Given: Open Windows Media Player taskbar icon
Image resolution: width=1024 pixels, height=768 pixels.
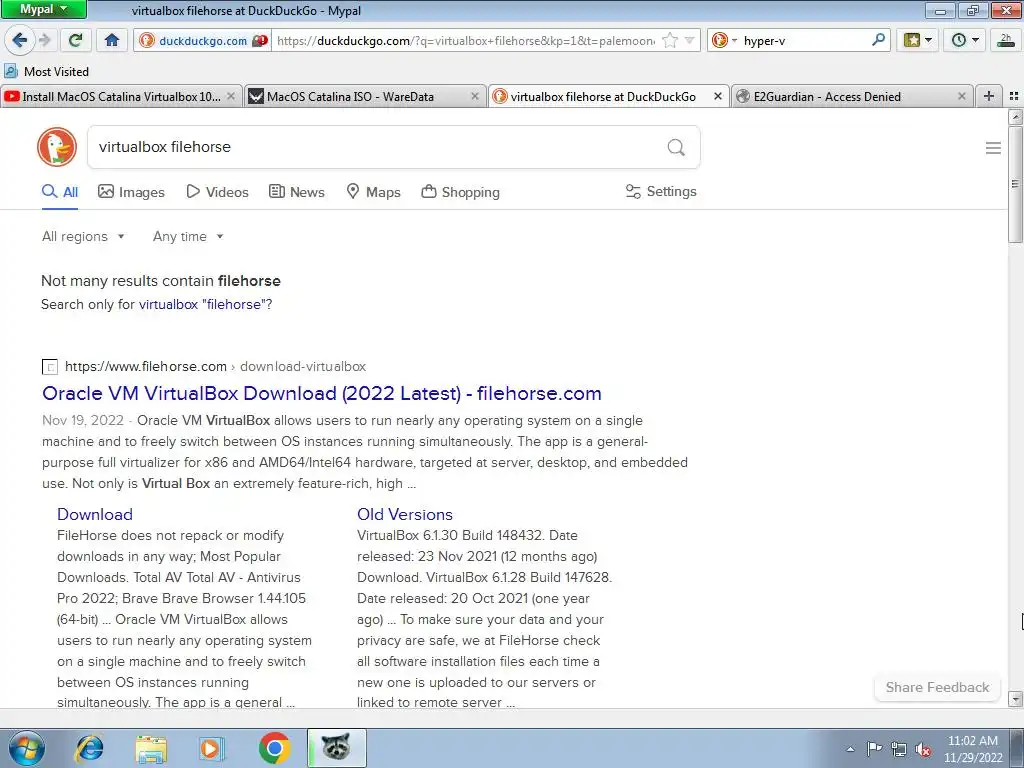Looking at the screenshot, I should [212, 748].
